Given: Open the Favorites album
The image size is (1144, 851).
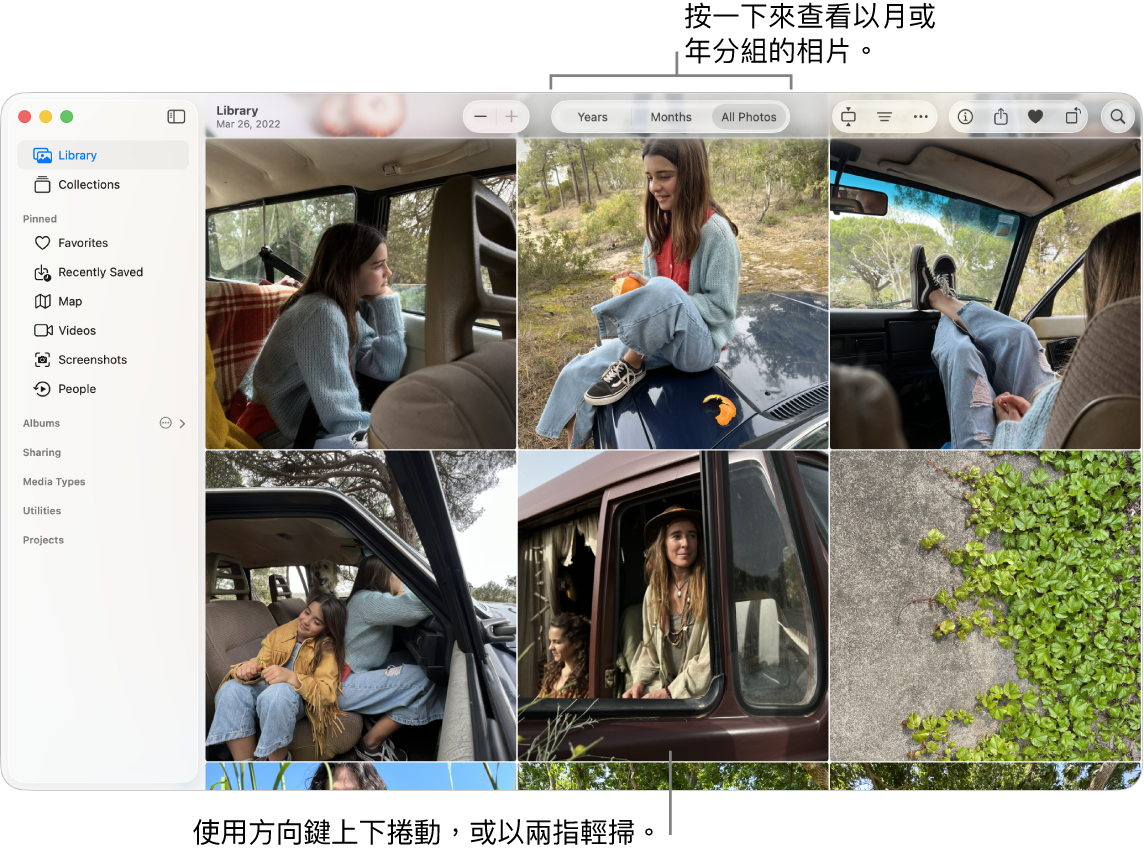Looking at the screenshot, I should click(x=103, y=243).
